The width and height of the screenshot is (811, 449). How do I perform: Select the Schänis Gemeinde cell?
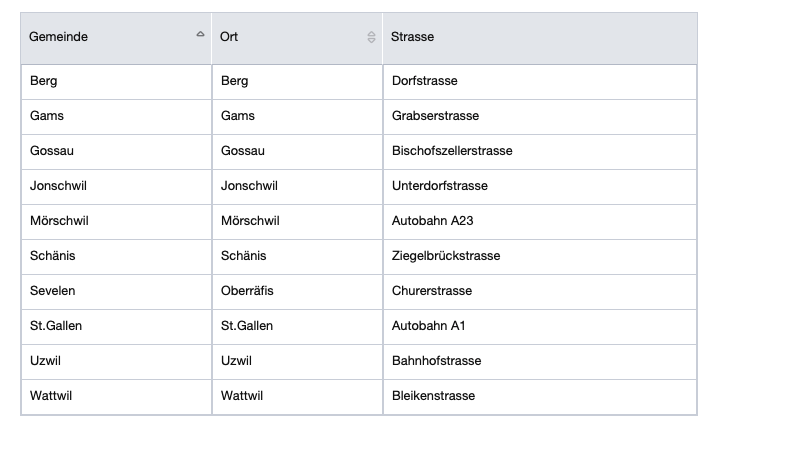click(x=53, y=256)
